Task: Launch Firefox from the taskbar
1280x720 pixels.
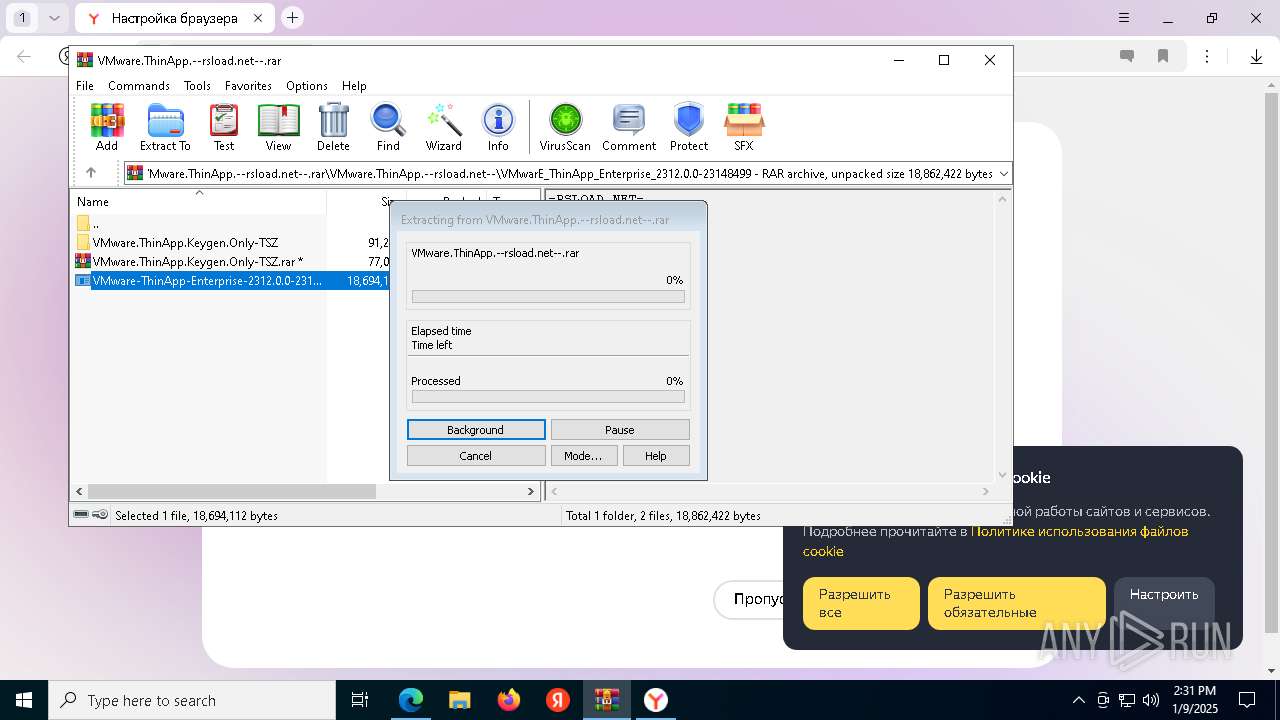Action: pyautogui.click(x=509, y=700)
